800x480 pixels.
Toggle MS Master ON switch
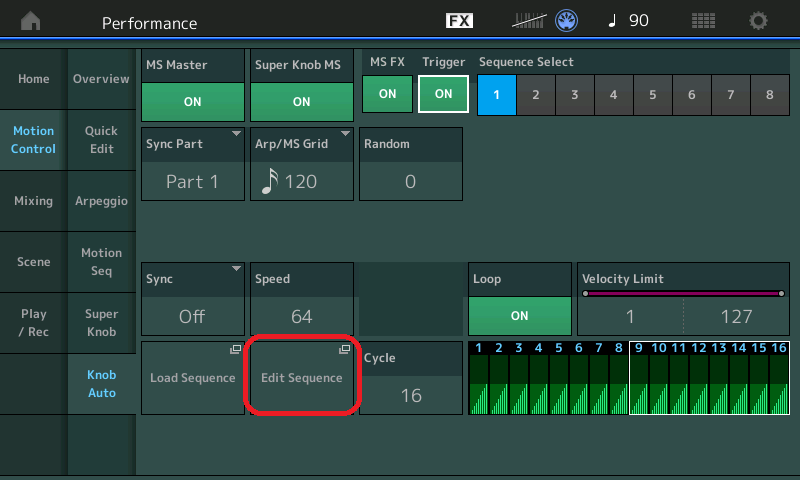tap(192, 102)
